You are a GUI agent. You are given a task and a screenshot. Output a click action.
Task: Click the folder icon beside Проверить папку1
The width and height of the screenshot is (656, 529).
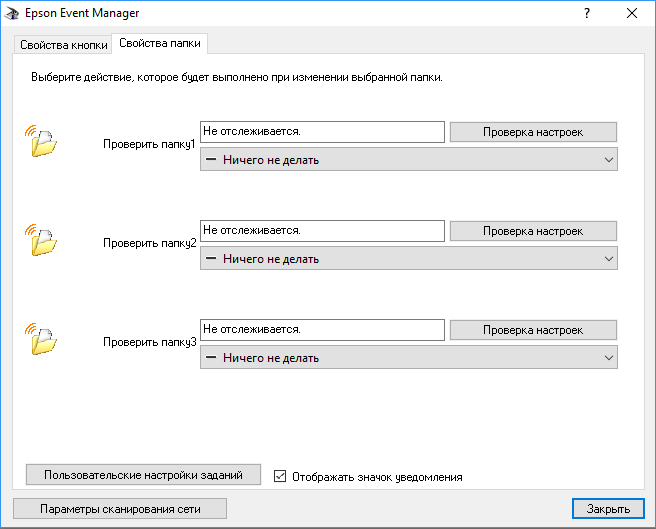click(x=43, y=141)
